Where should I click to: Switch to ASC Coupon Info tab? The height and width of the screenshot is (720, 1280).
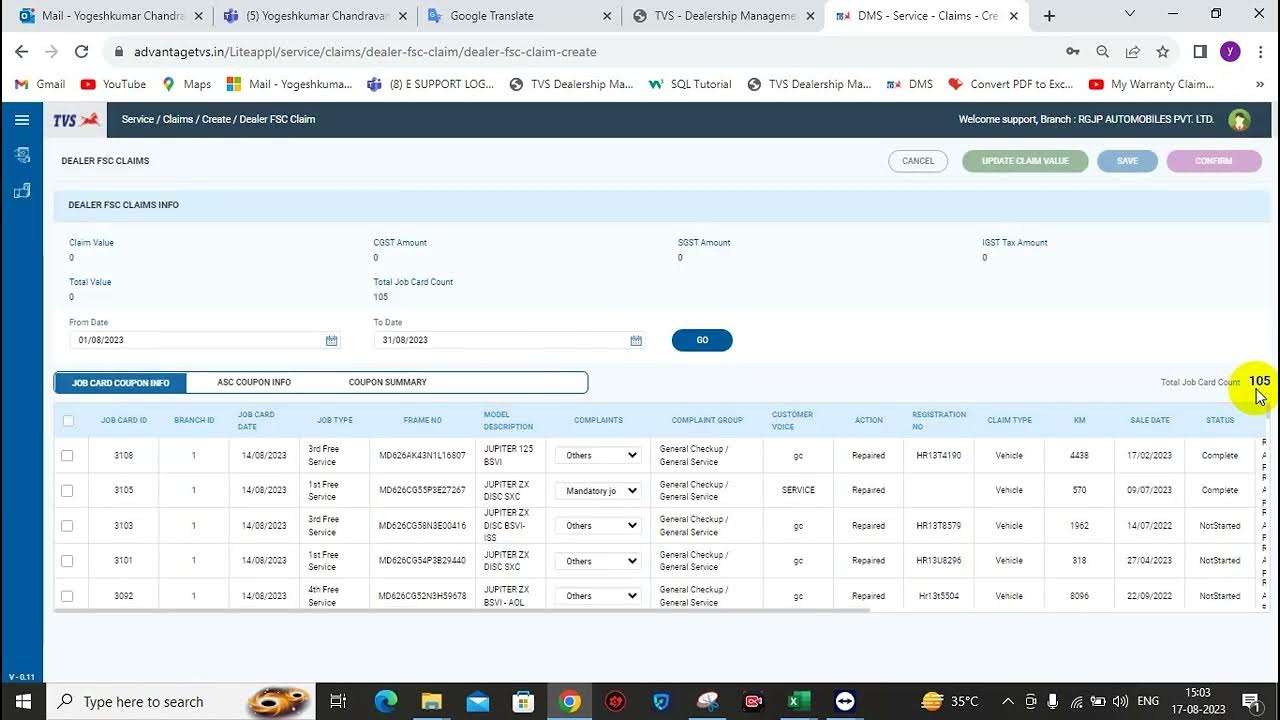(254, 383)
